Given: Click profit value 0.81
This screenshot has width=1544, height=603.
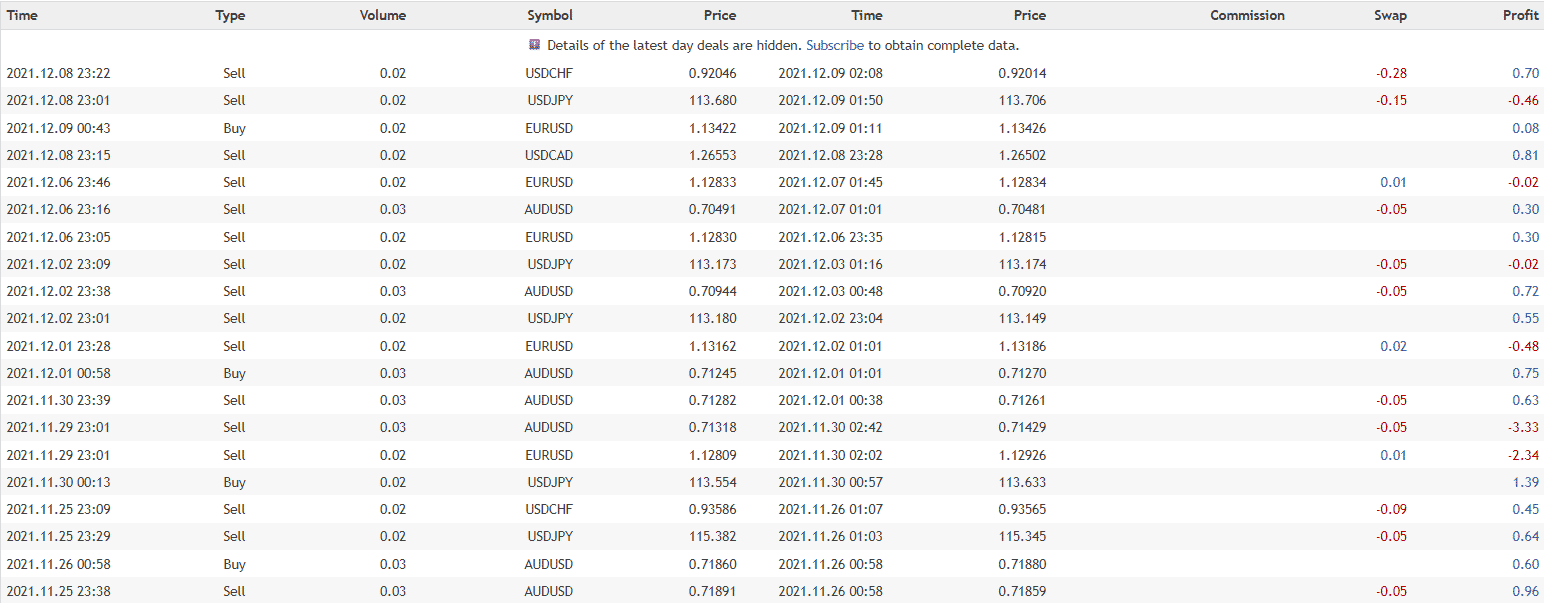Looking at the screenshot, I should (1526, 155).
